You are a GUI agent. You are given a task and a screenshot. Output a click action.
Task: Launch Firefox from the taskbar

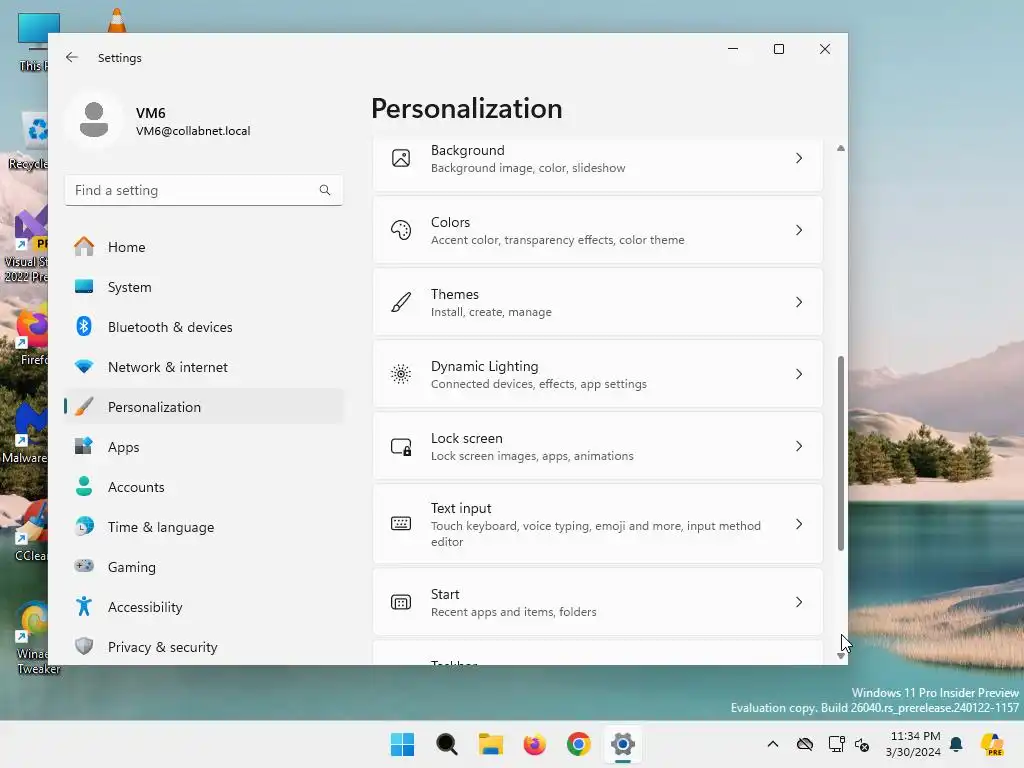click(x=534, y=744)
